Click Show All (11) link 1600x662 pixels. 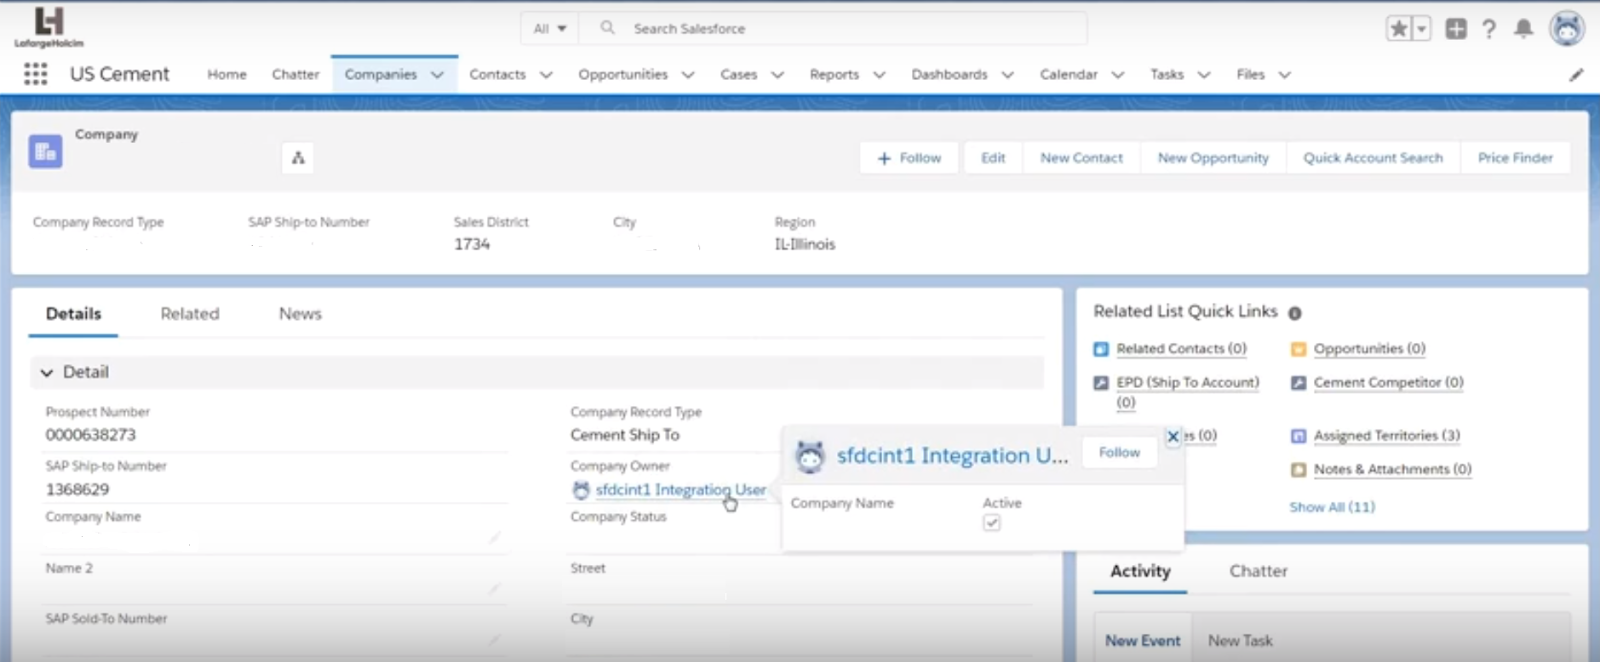click(1332, 507)
